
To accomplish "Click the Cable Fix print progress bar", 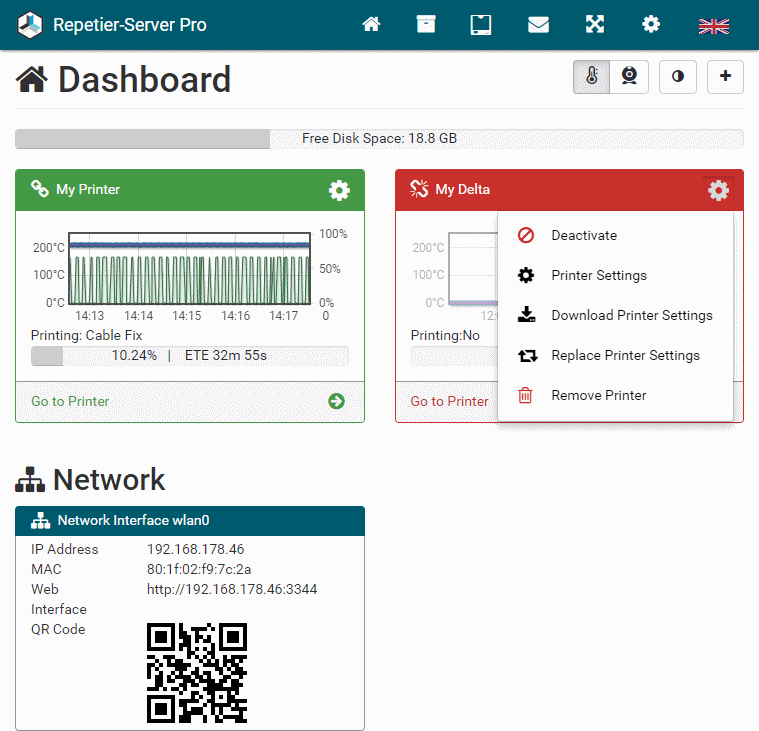I will click(189, 355).
